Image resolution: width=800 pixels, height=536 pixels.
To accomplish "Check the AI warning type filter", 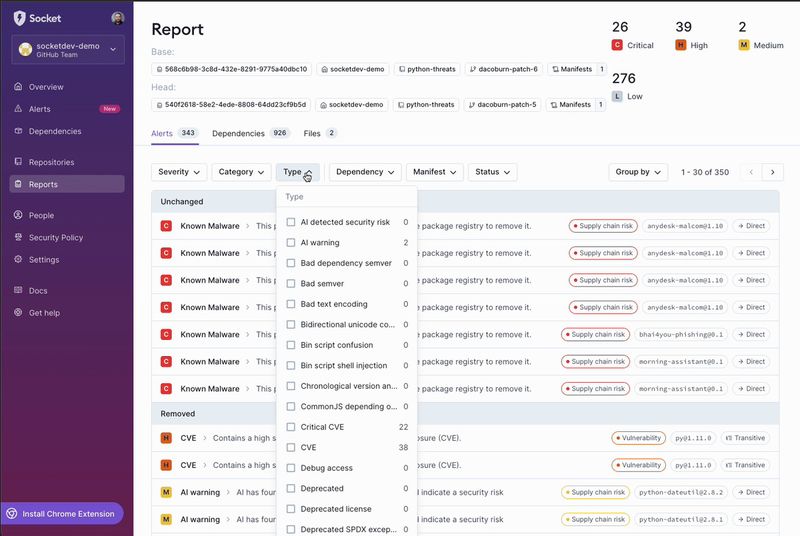I will 291,242.
